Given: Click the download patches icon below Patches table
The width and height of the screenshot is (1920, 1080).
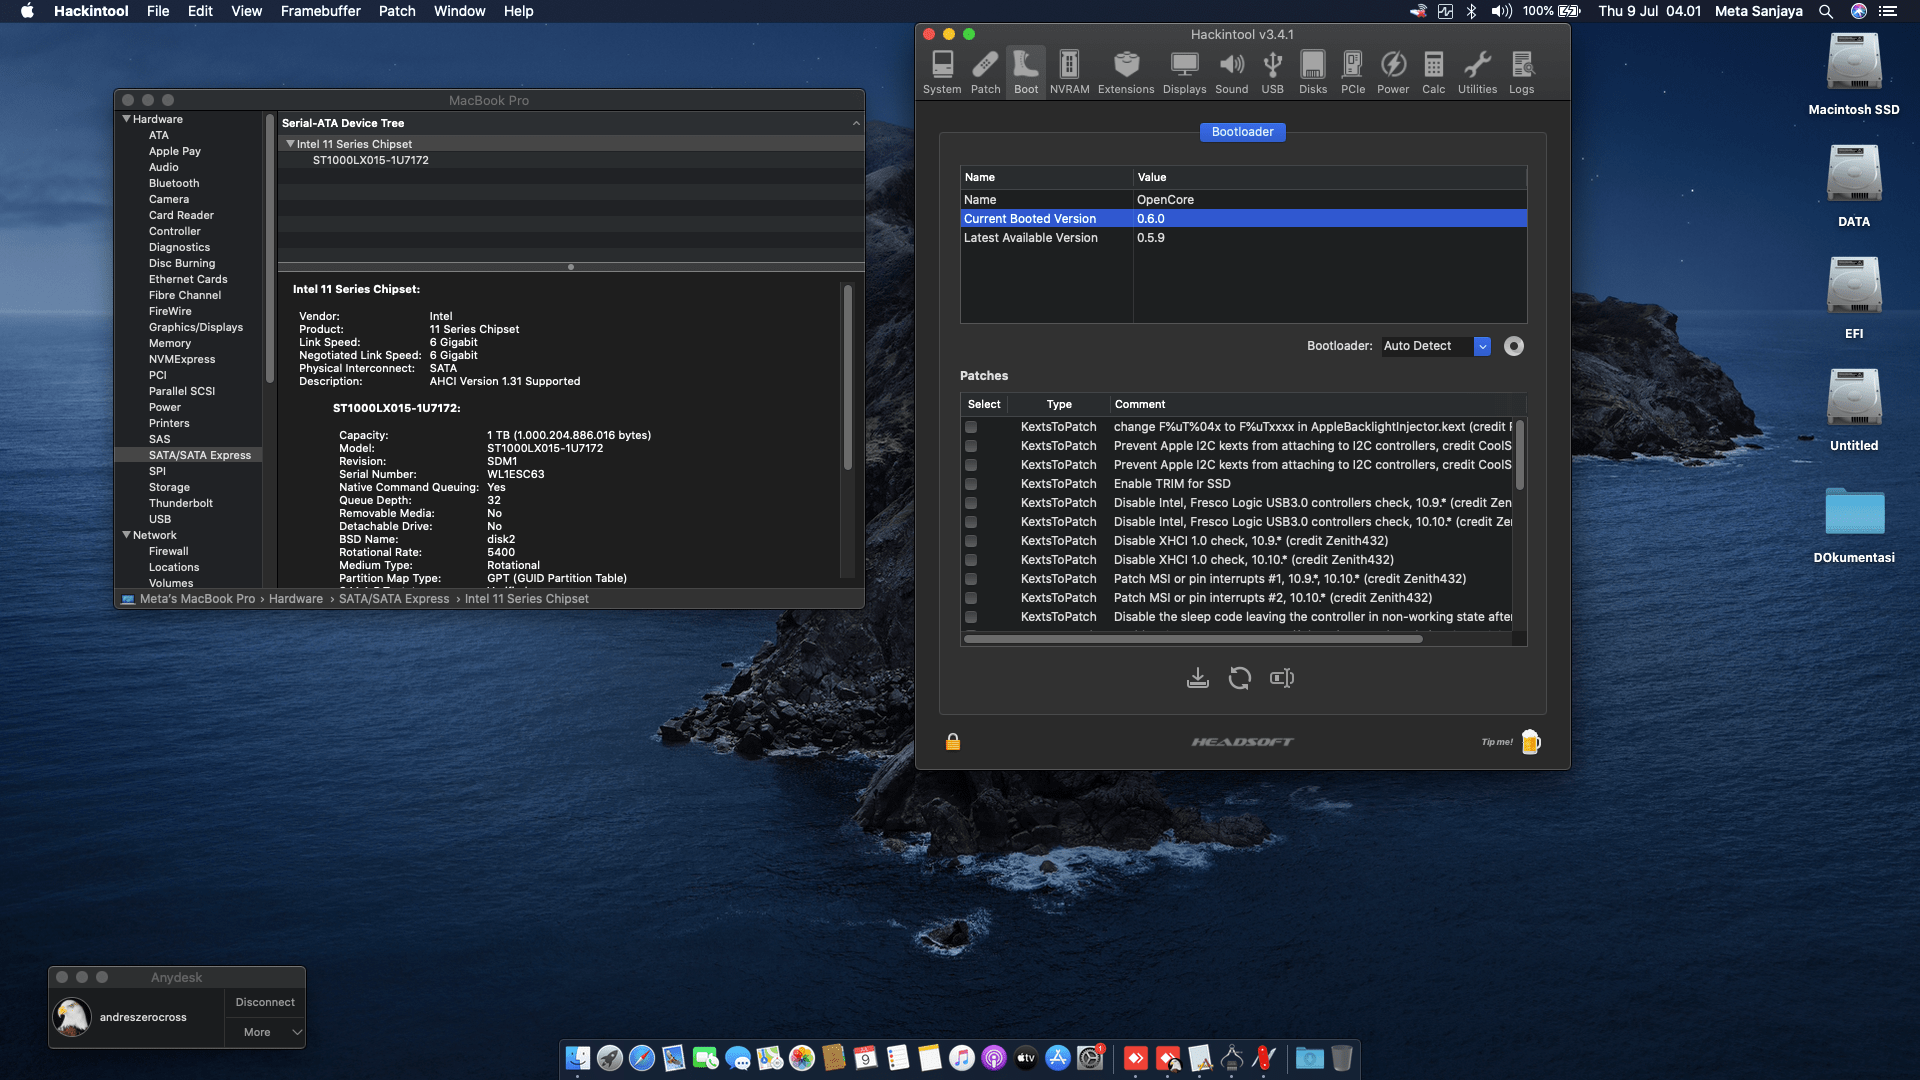Looking at the screenshot, I should [x=1197, y=678].
